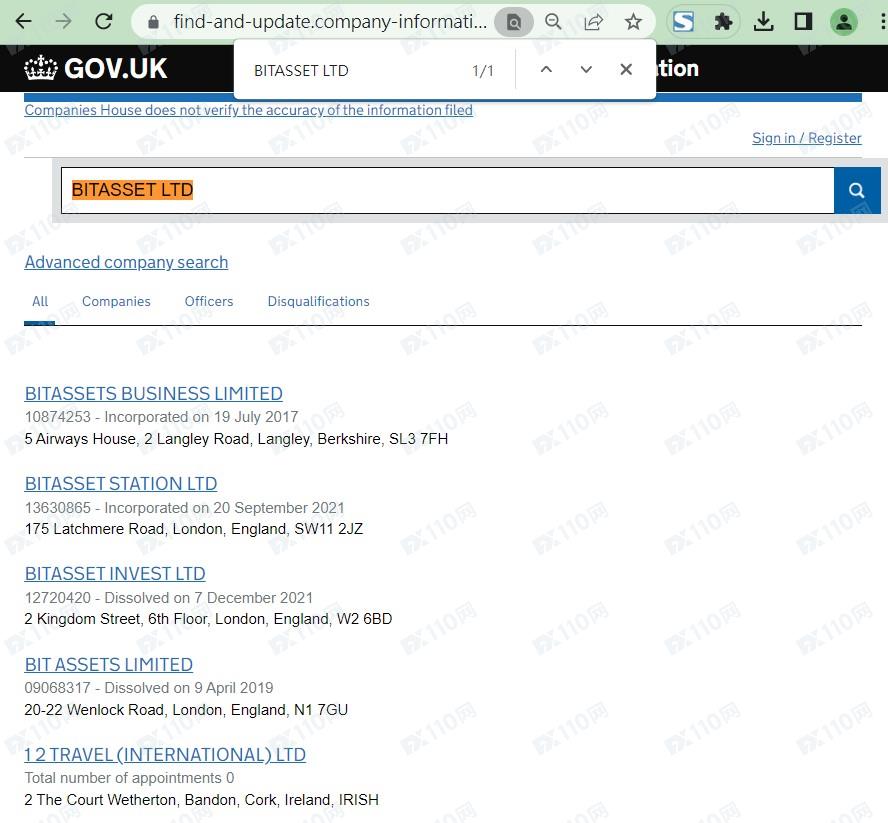Select the All results tab

tap(40, 301)
